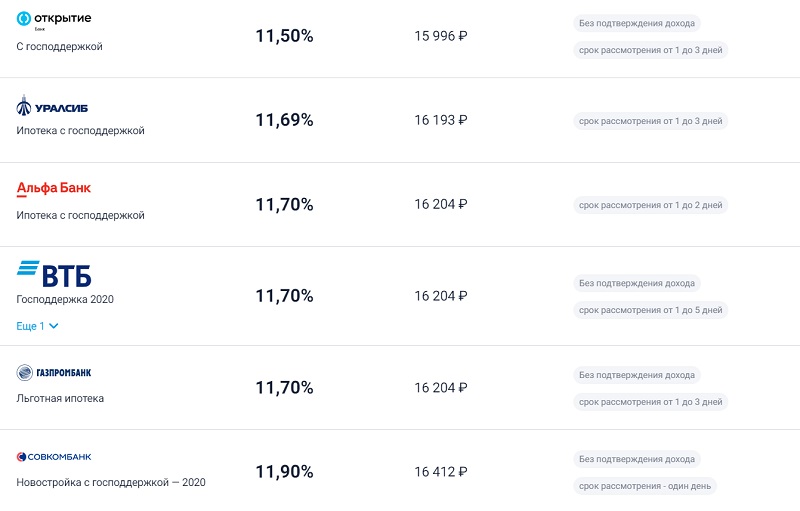Click Alfa Bank 'от 1 до 2 дней' tag

pos(650,205)
